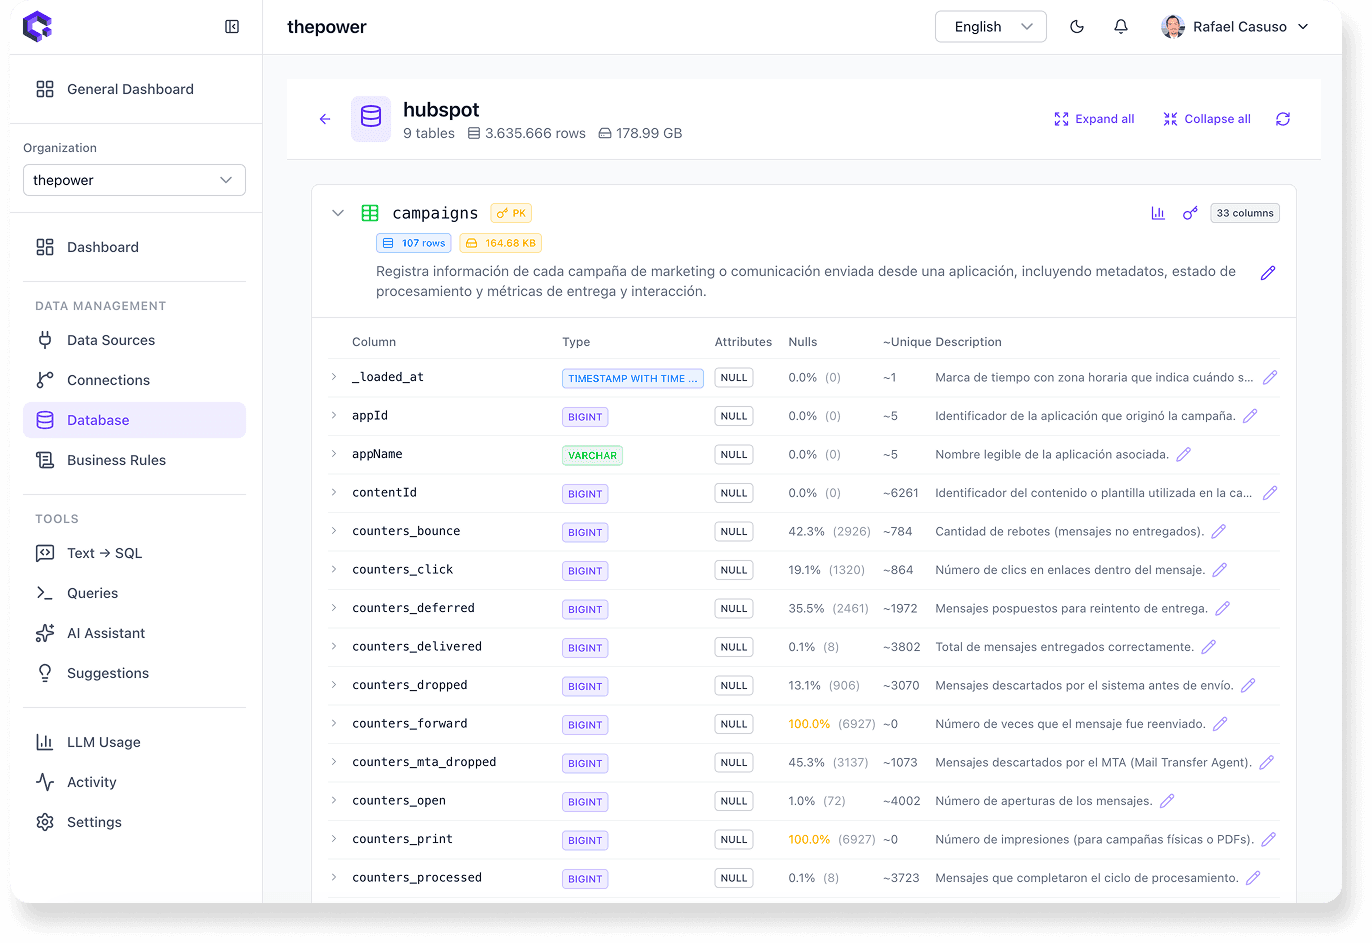
Task: Expand the counters_click column row
Action: 334,569
